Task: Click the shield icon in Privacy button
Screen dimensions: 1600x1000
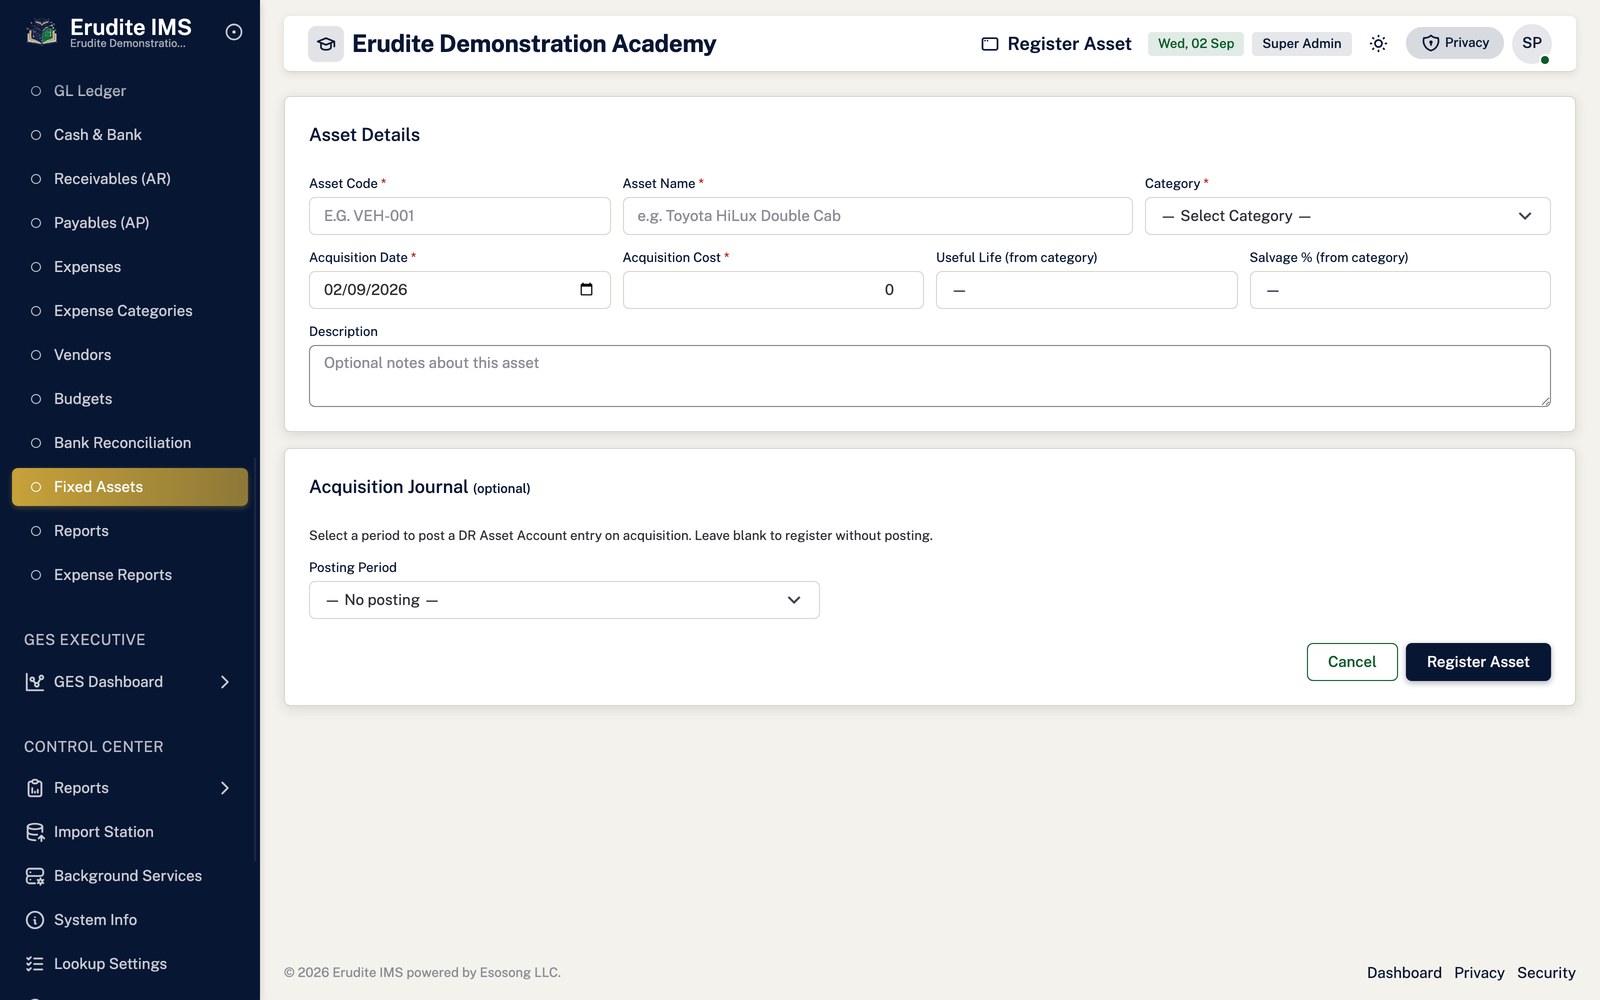Action: pos(1431,43)
